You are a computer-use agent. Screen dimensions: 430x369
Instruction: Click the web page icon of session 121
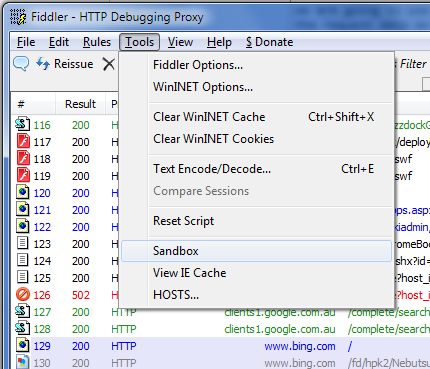coord(23,209)
